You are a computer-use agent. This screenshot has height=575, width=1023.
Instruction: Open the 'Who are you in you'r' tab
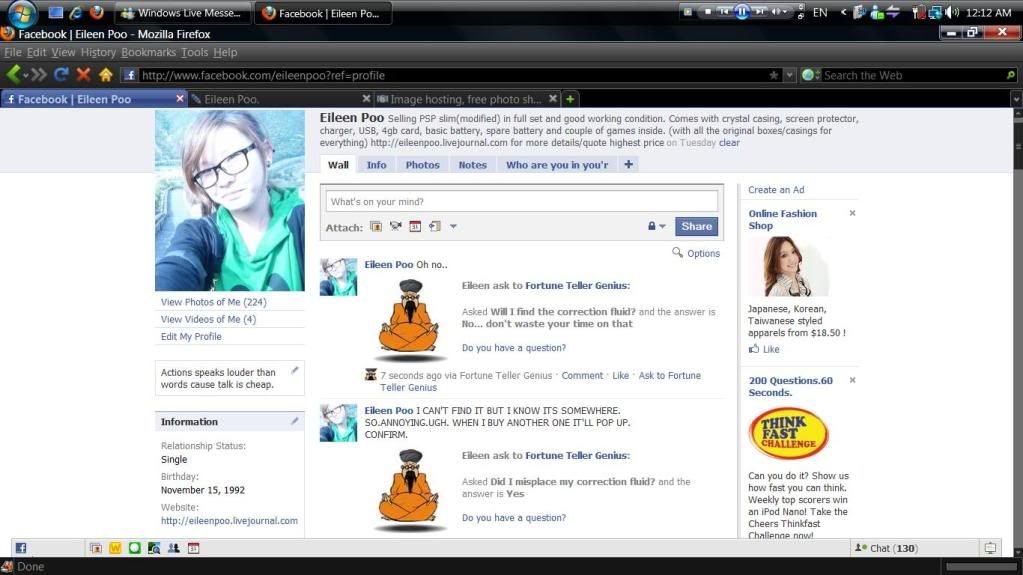click(x=557, y=165)
